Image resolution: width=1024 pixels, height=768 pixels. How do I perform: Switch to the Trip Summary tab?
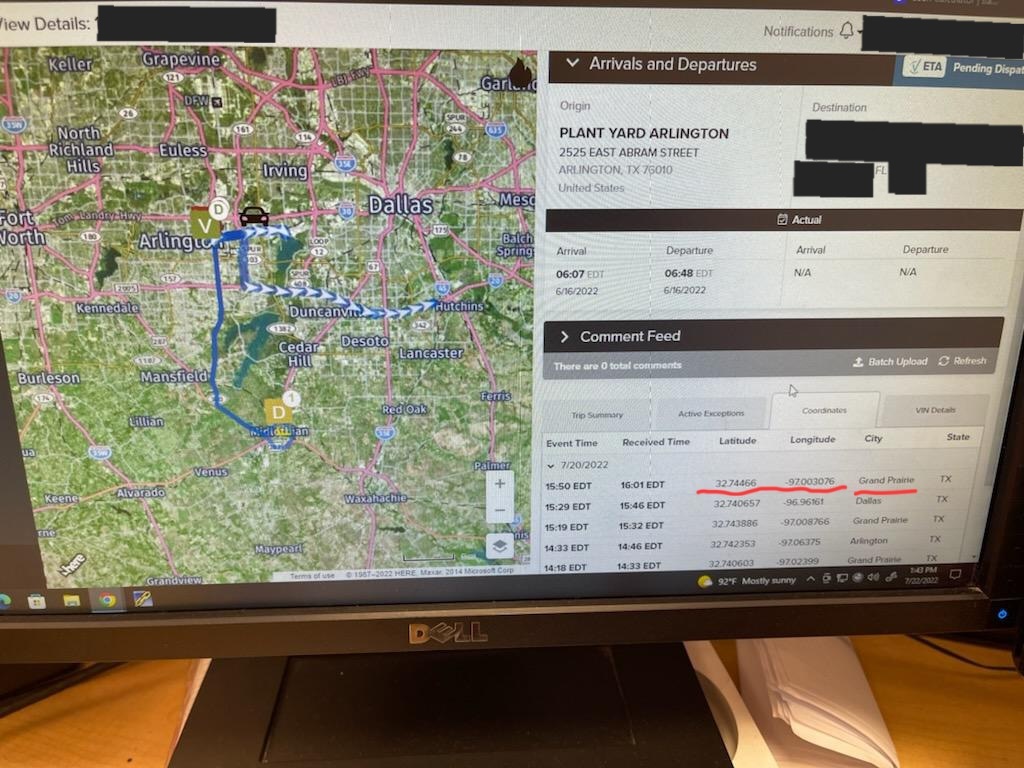pyautogui.click(x=597, y=415)
